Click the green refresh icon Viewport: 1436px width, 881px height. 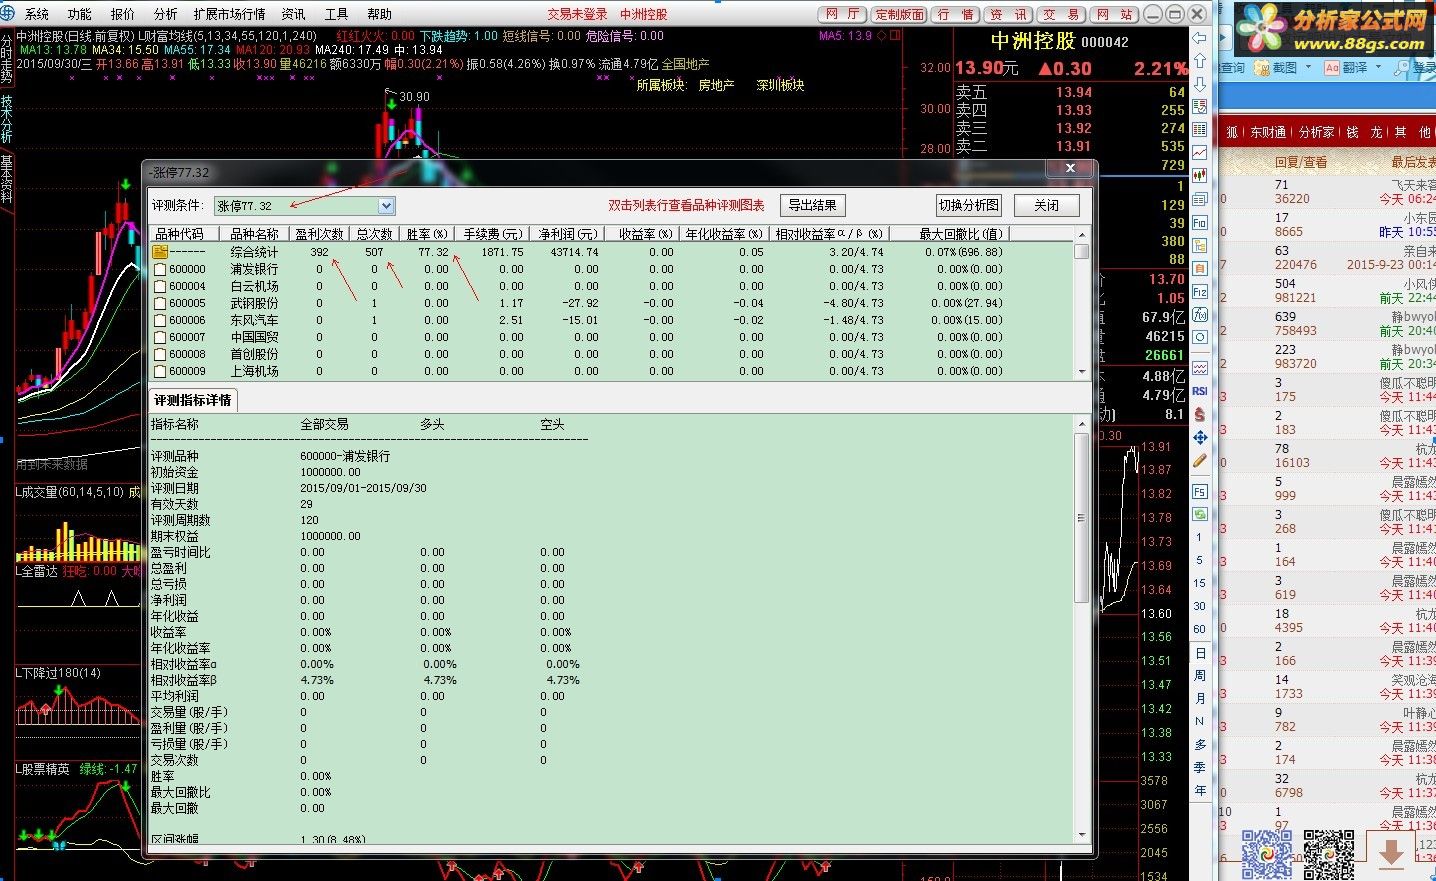1199,514
